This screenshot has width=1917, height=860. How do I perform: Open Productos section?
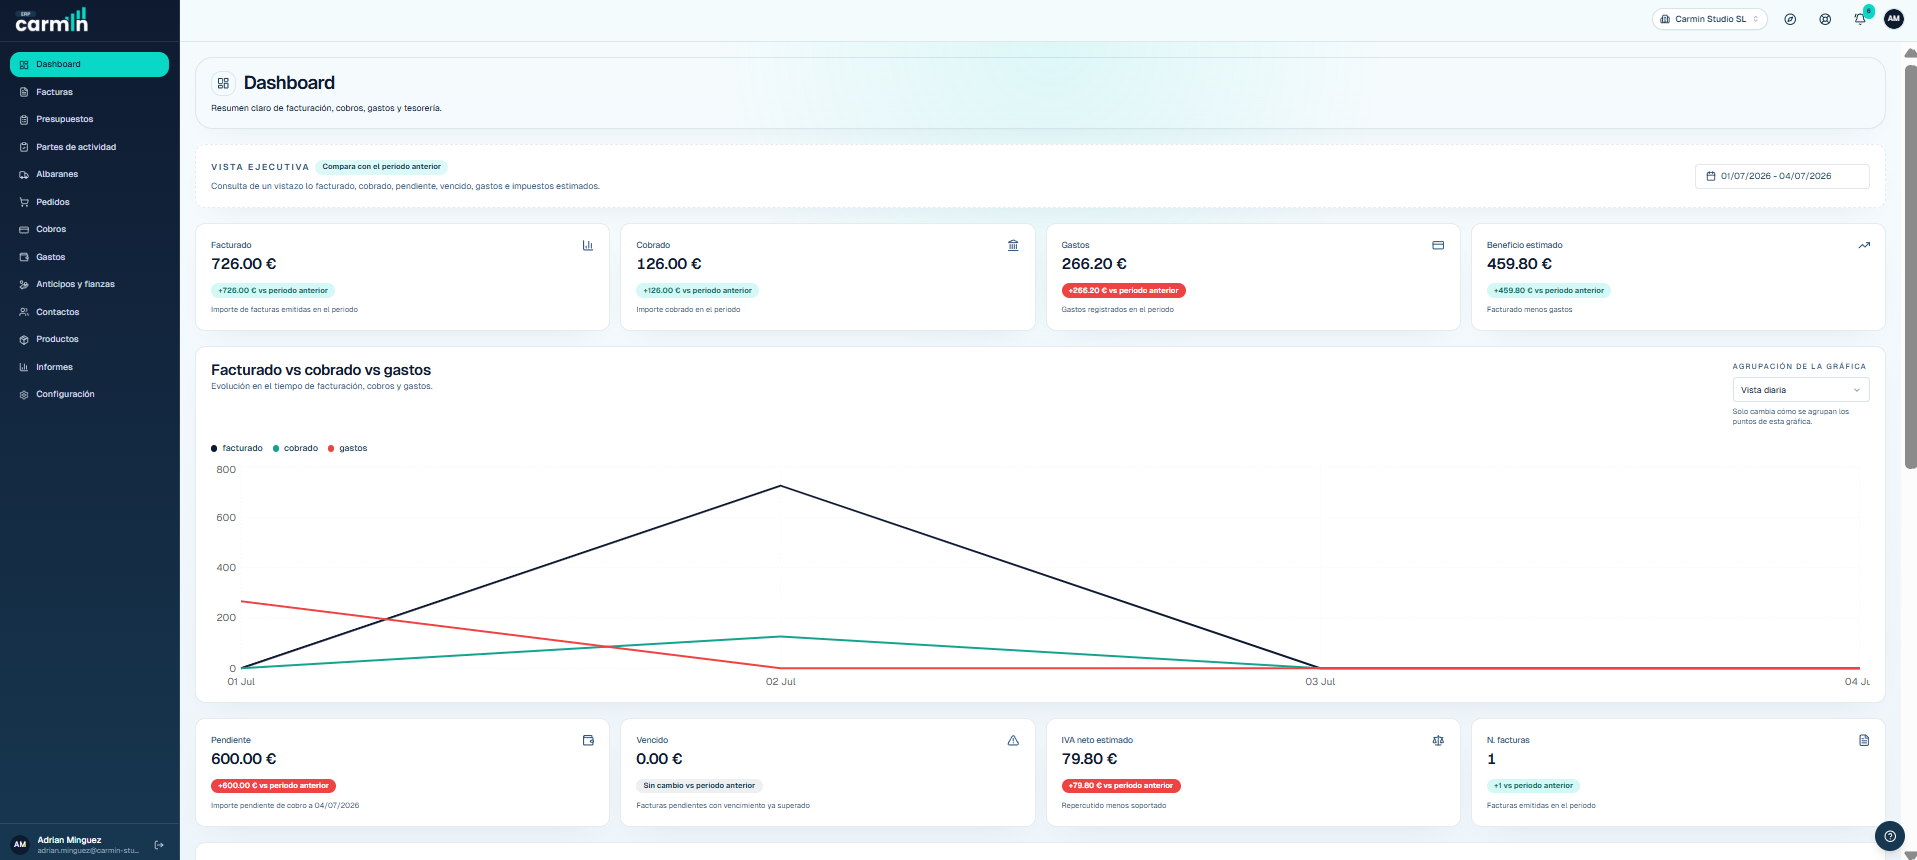point(89,339)
